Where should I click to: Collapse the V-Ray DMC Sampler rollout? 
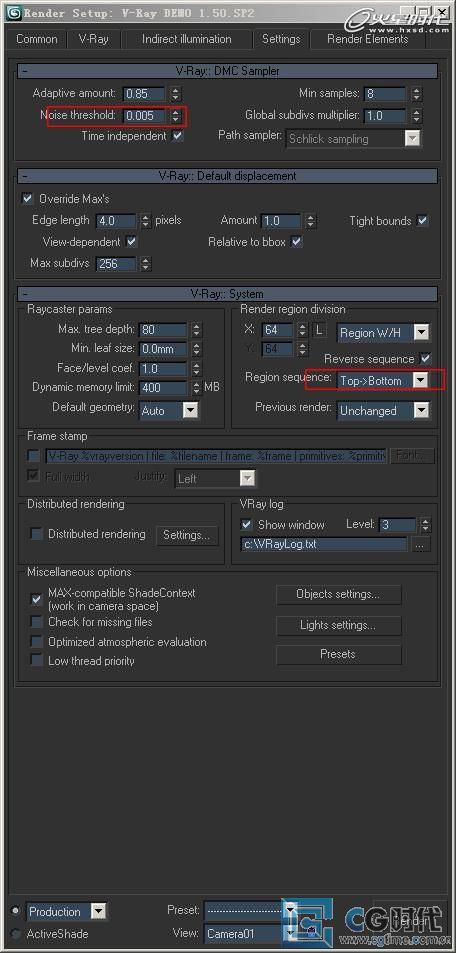(x=227, y=71)
